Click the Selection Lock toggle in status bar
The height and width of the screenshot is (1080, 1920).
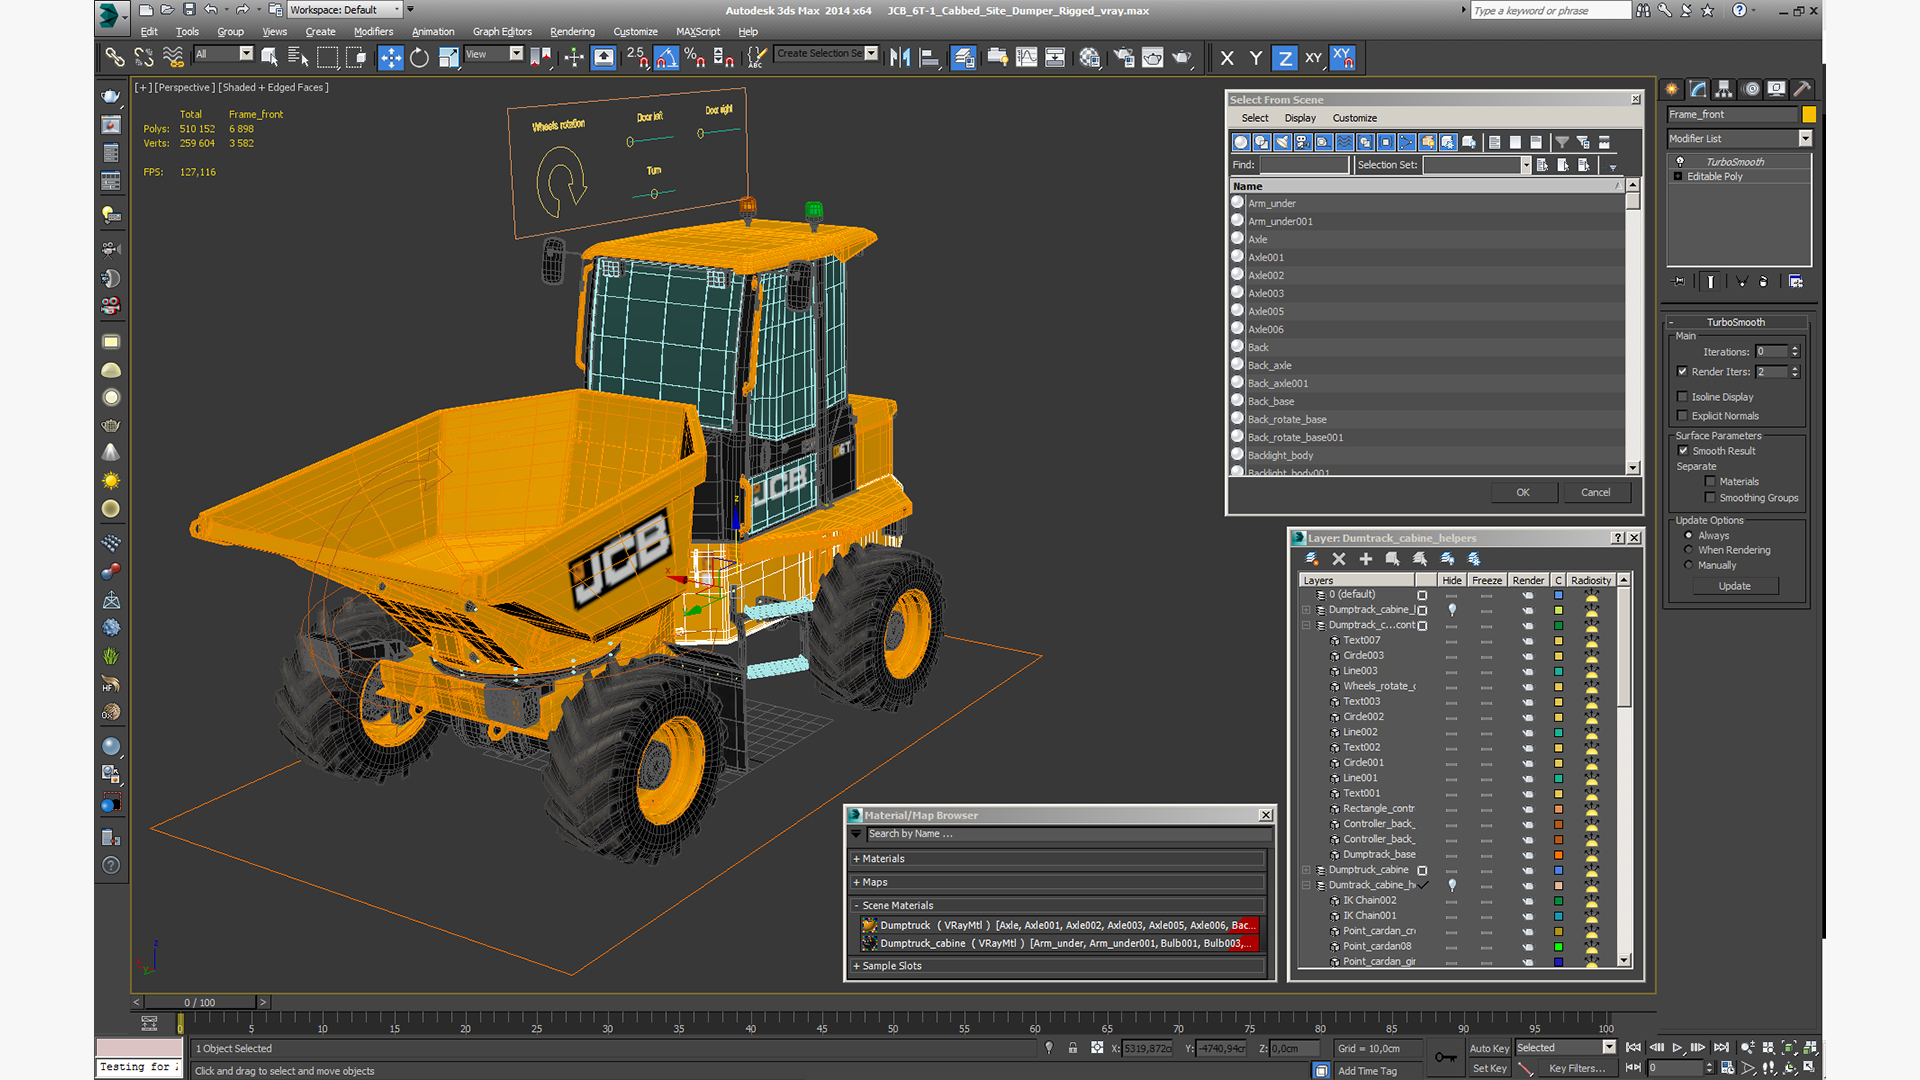coord(1073,1048)
